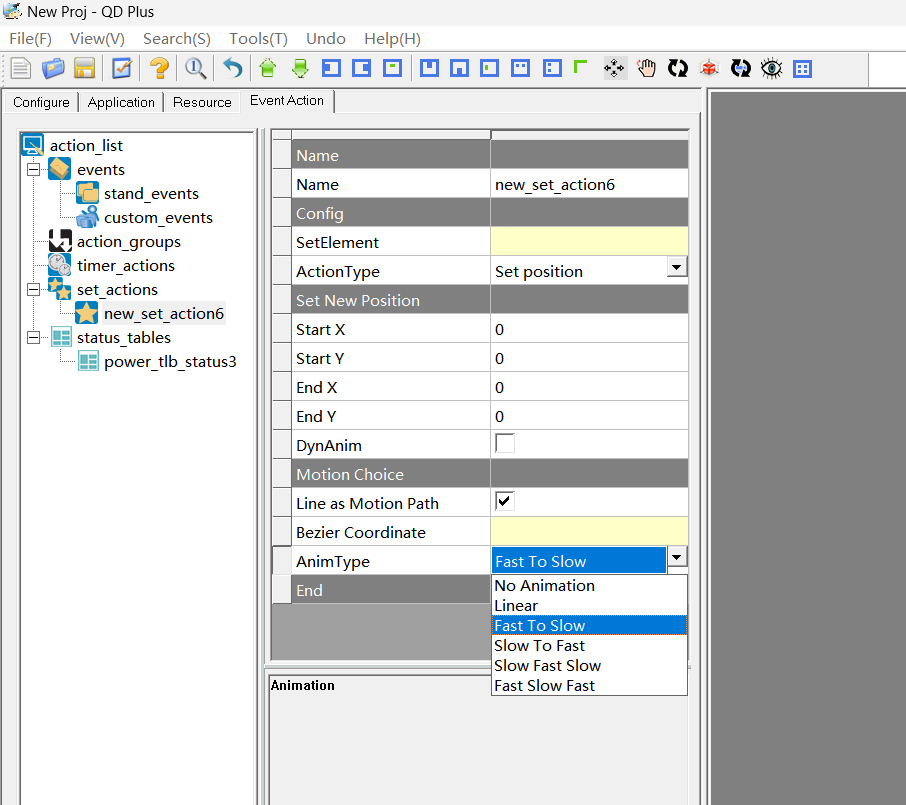Click the rotate arrows with blue center icon
The width and height of the screenshot is (906, 805).
coord(740,68)
